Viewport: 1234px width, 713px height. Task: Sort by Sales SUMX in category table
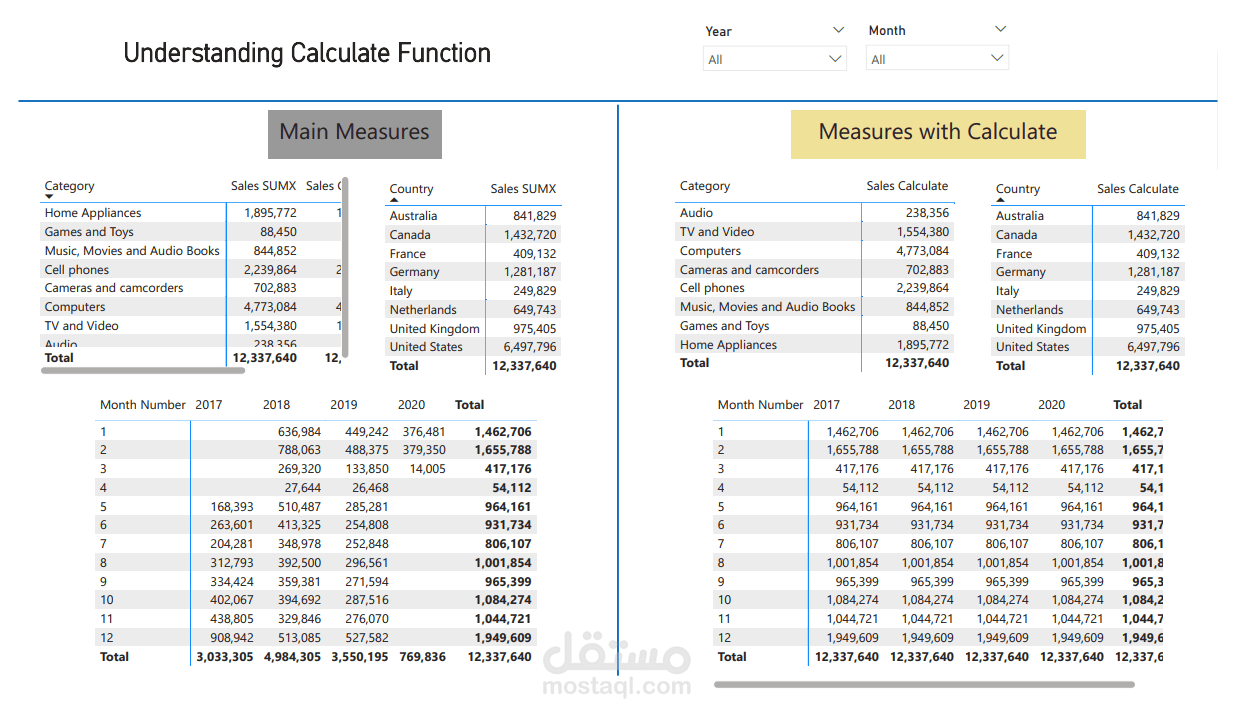click(x=264, y=186)
